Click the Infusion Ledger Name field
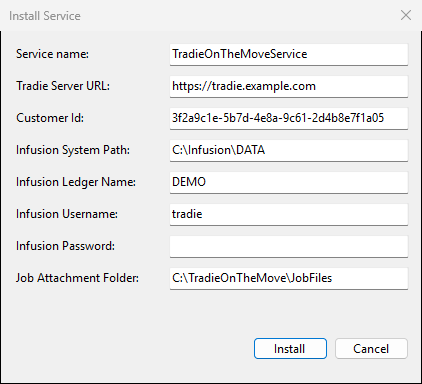The width and height of the screenshot is (422, 384). (289, 182)
